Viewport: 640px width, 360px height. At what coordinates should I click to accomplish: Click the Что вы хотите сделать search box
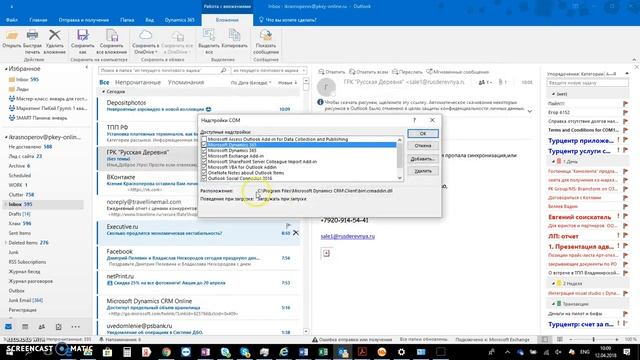tap(288, 20)
